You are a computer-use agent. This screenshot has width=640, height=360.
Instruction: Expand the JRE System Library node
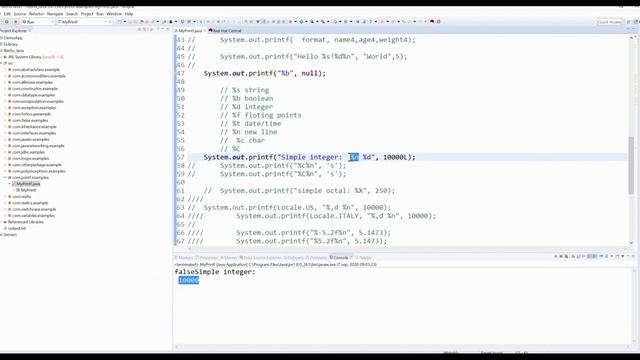click(1, 57)
